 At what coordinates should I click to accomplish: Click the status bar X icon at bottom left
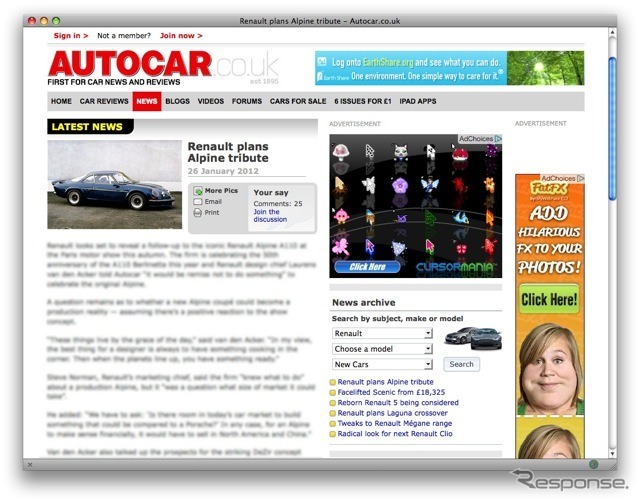(x=30, y=464)
